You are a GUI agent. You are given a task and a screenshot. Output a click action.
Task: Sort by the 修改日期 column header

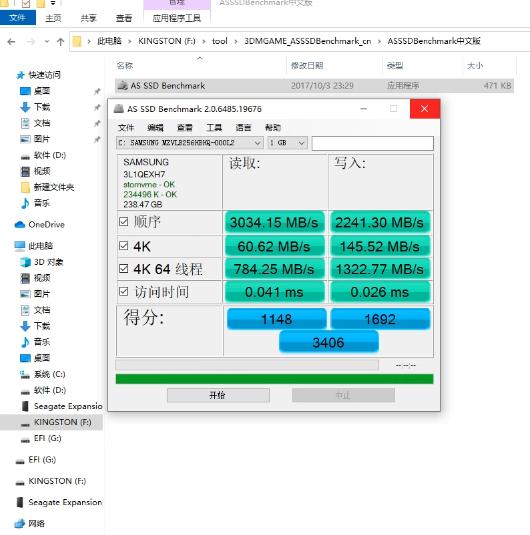[306, 66]
